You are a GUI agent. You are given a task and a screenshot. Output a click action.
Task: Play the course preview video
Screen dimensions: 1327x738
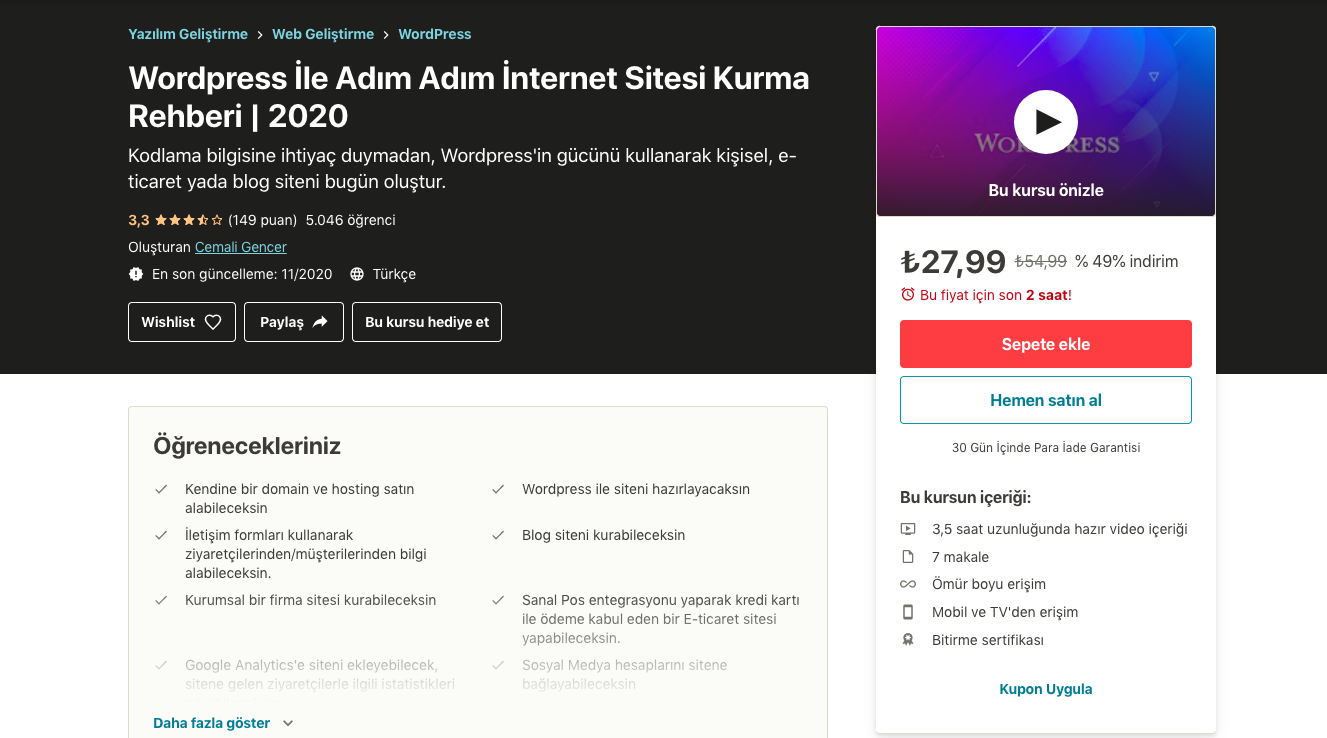1046,122
